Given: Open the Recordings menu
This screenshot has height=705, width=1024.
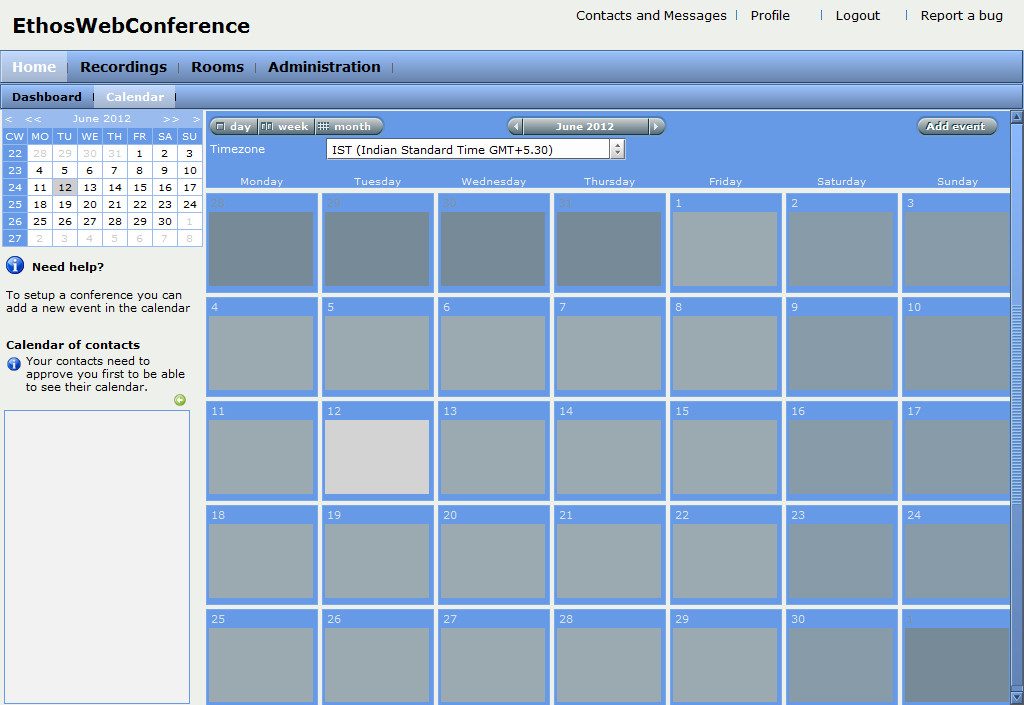Looking at the screenshot, I should tap(123, 67).
